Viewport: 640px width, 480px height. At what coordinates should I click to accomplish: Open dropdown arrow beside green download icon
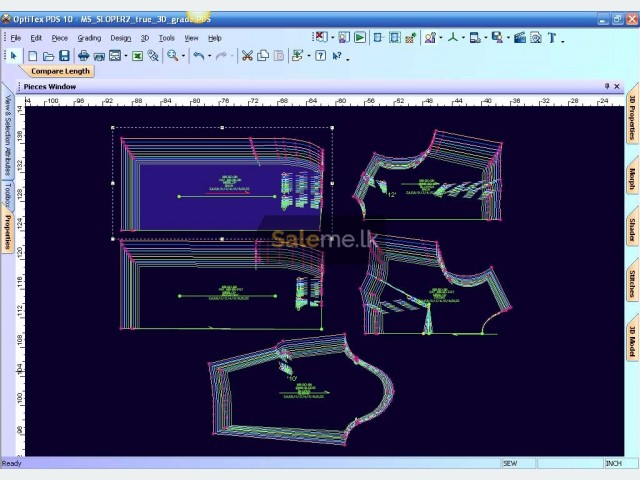(x=309, y=56)
